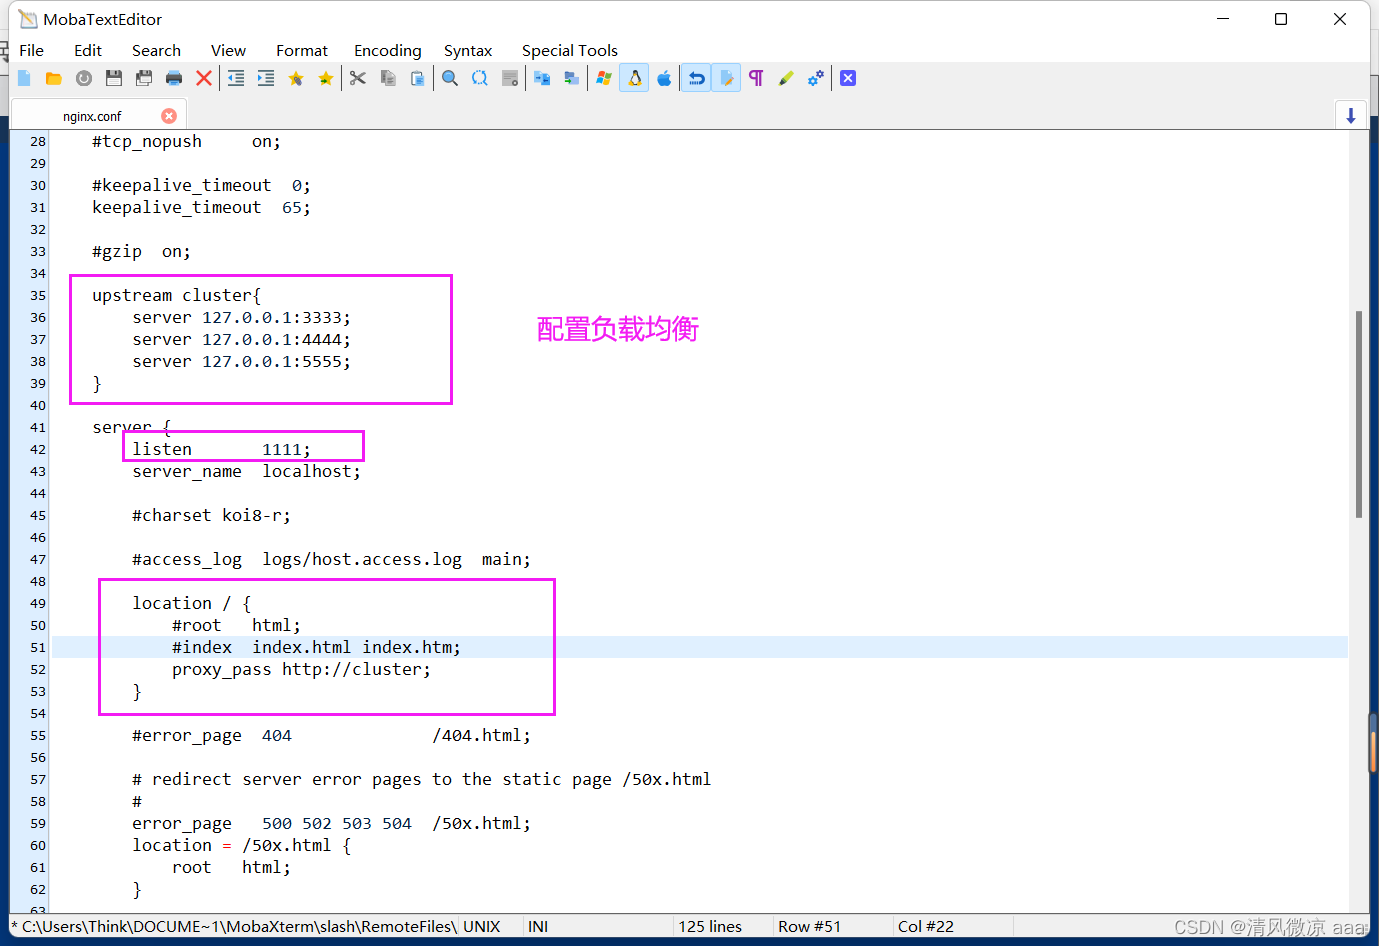Indent selected lines with toolbar icon
The image size is (1379, 946).
pos(266,78)
